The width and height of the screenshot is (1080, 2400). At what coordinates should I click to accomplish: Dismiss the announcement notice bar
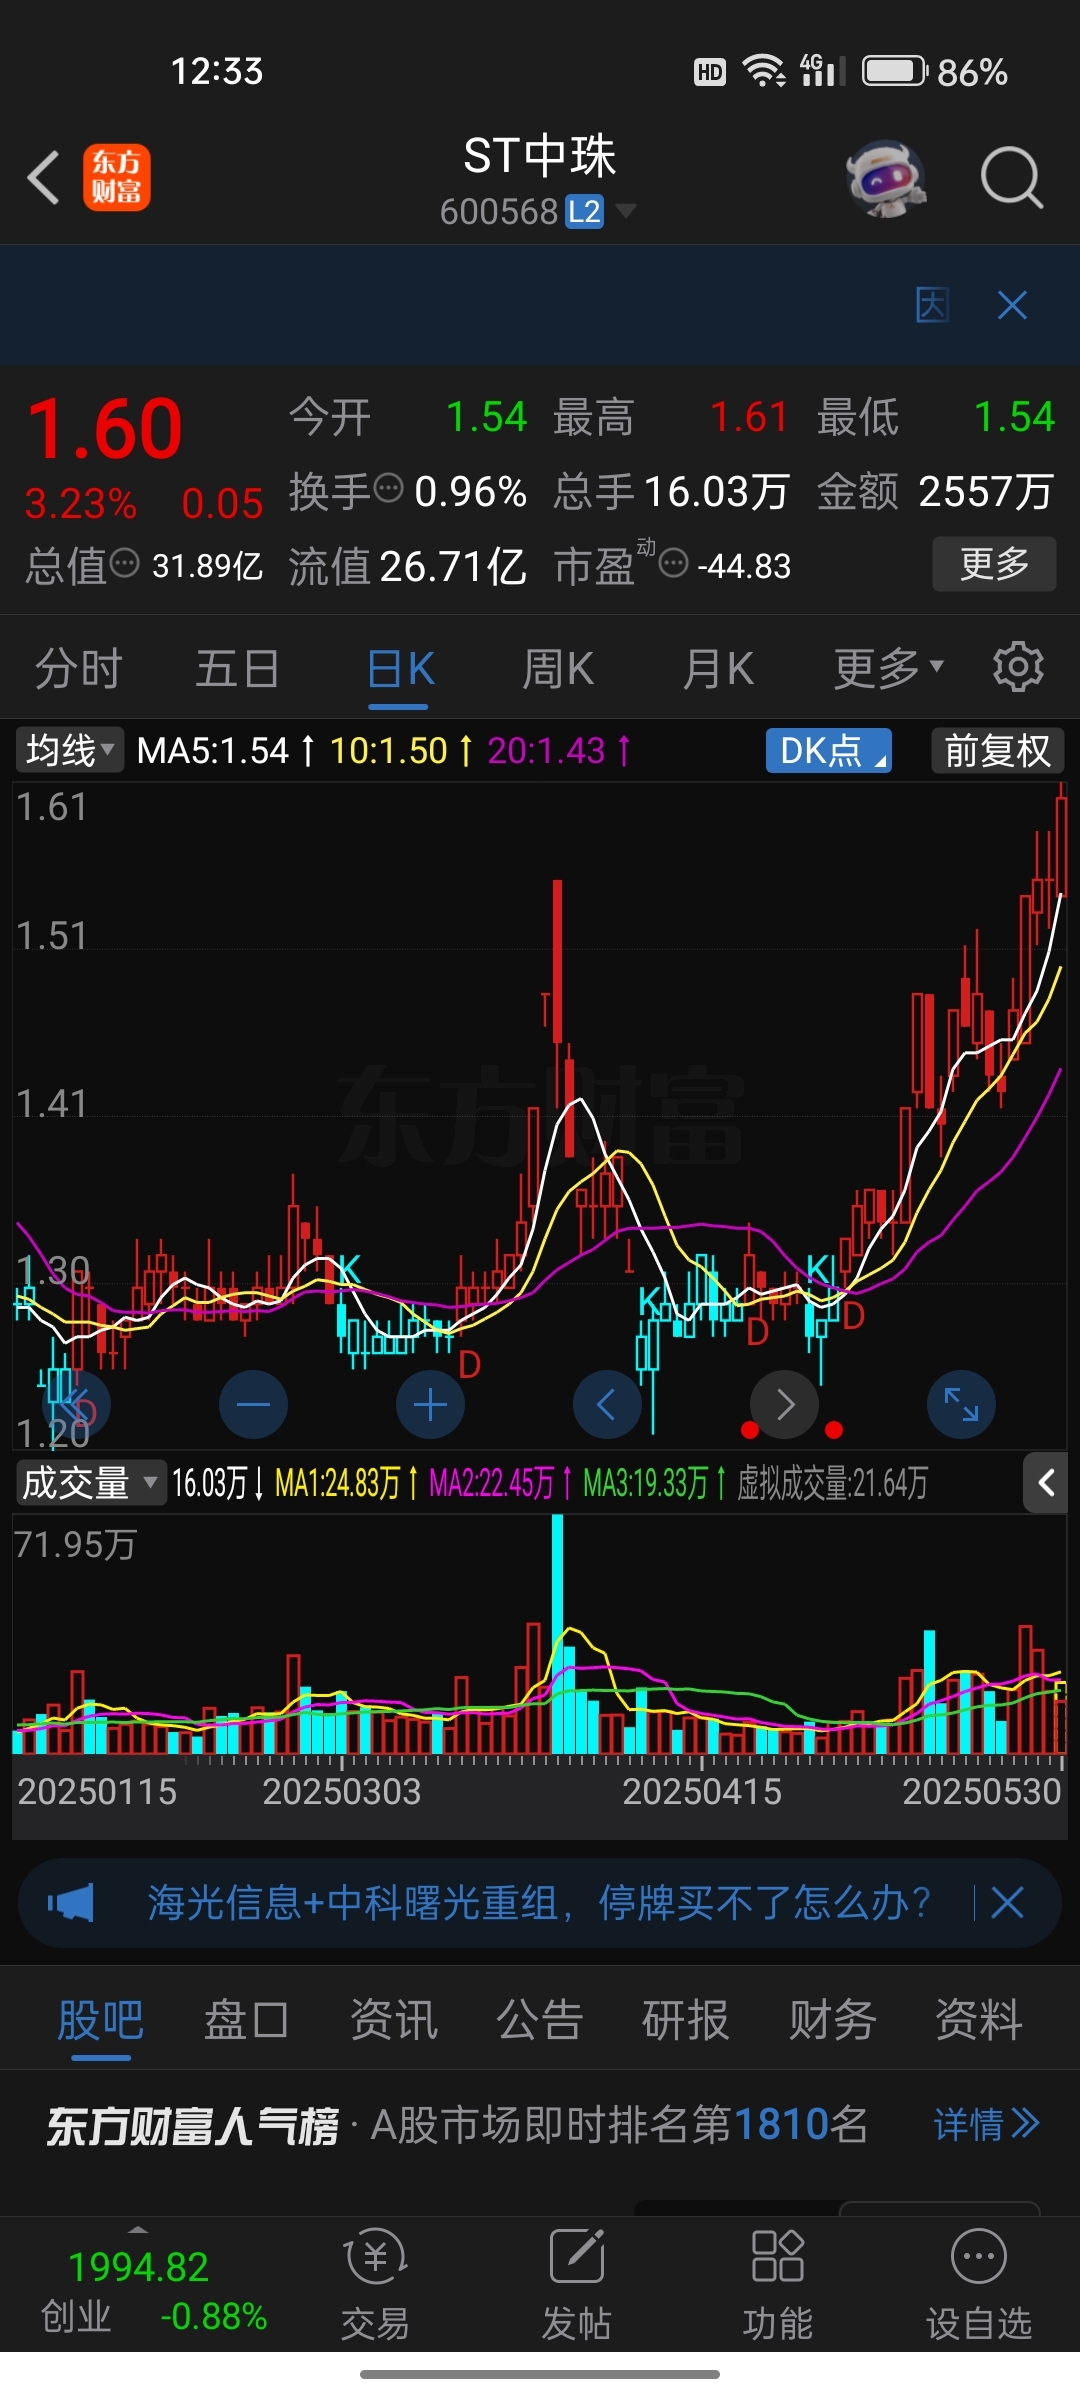pos(1007,1902)
